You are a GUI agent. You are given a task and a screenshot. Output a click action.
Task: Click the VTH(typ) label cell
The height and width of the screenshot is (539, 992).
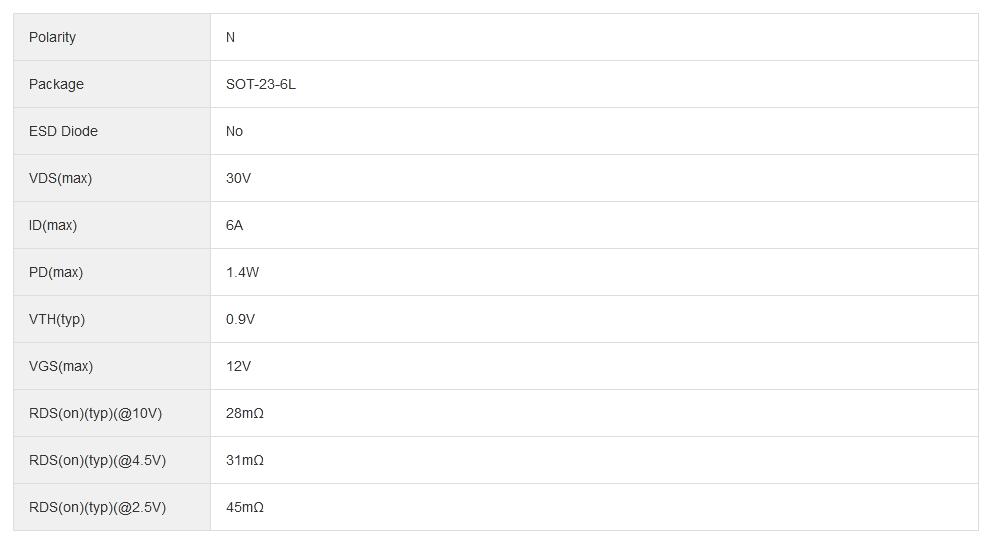click(x=57, y=319)
